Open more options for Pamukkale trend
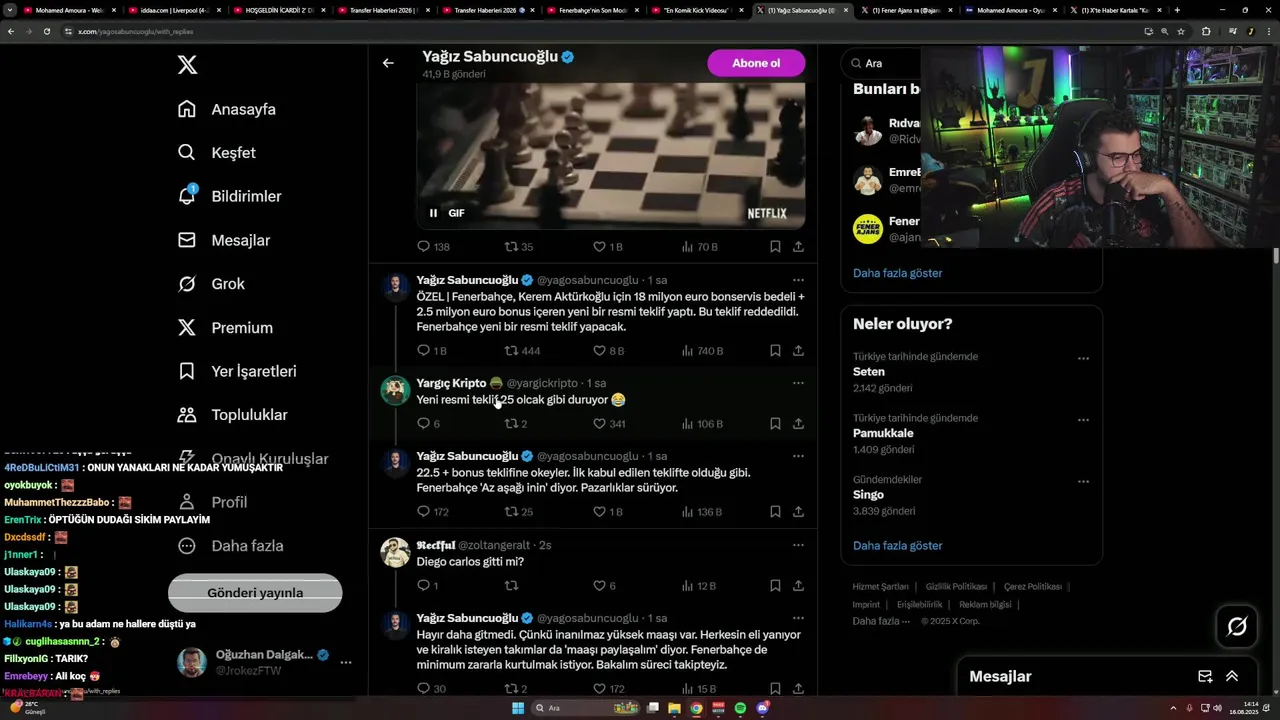 1083,420
